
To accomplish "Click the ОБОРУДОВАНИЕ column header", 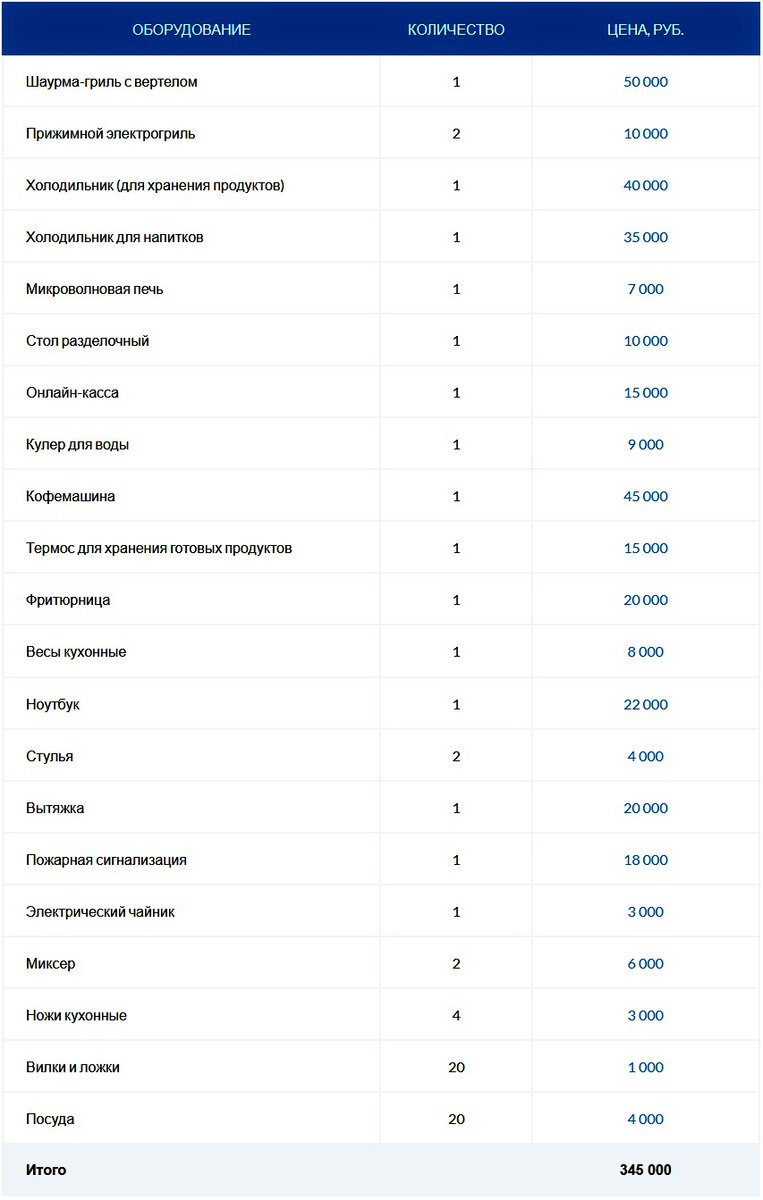I will pyautogui.click(x=191, y=30).
